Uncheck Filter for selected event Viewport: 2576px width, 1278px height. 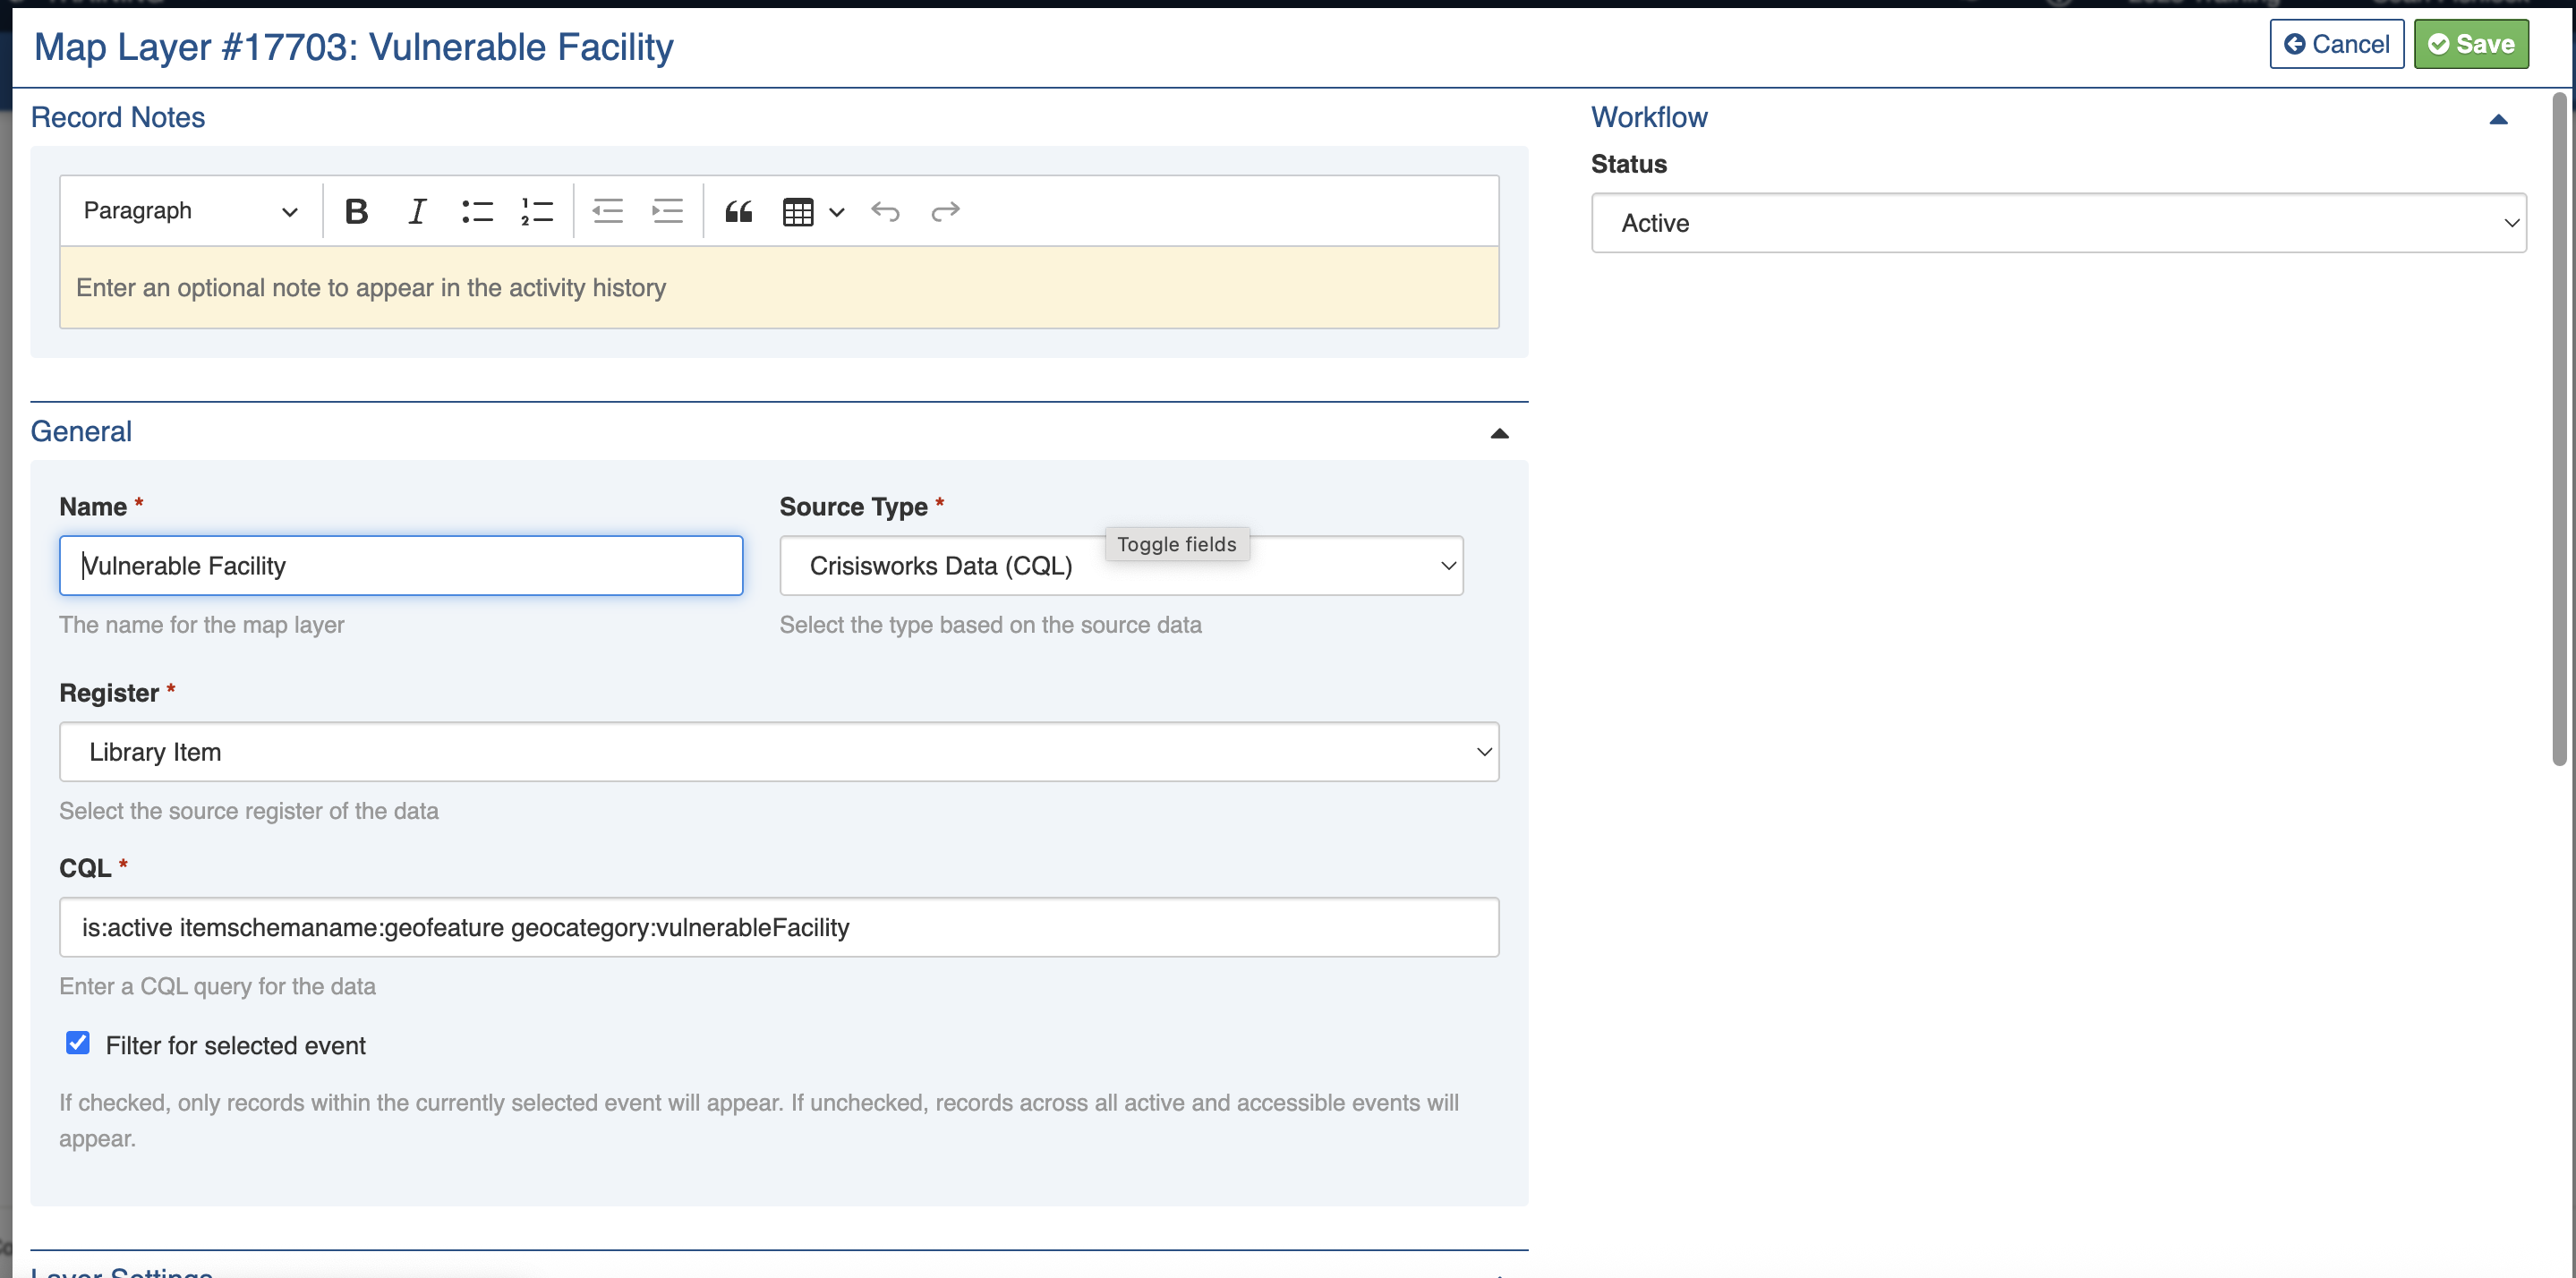pyautogui.click(x=78, y=1043)
